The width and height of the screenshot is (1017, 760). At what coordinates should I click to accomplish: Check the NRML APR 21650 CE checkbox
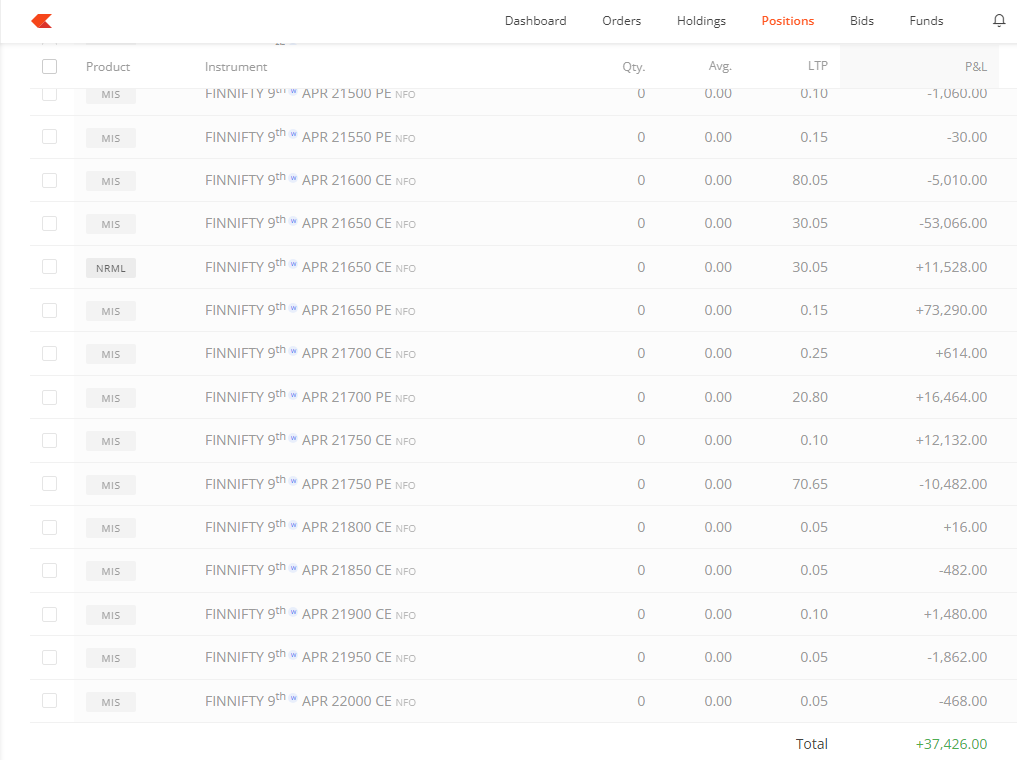pyautogui.click(x=49, y=267)
